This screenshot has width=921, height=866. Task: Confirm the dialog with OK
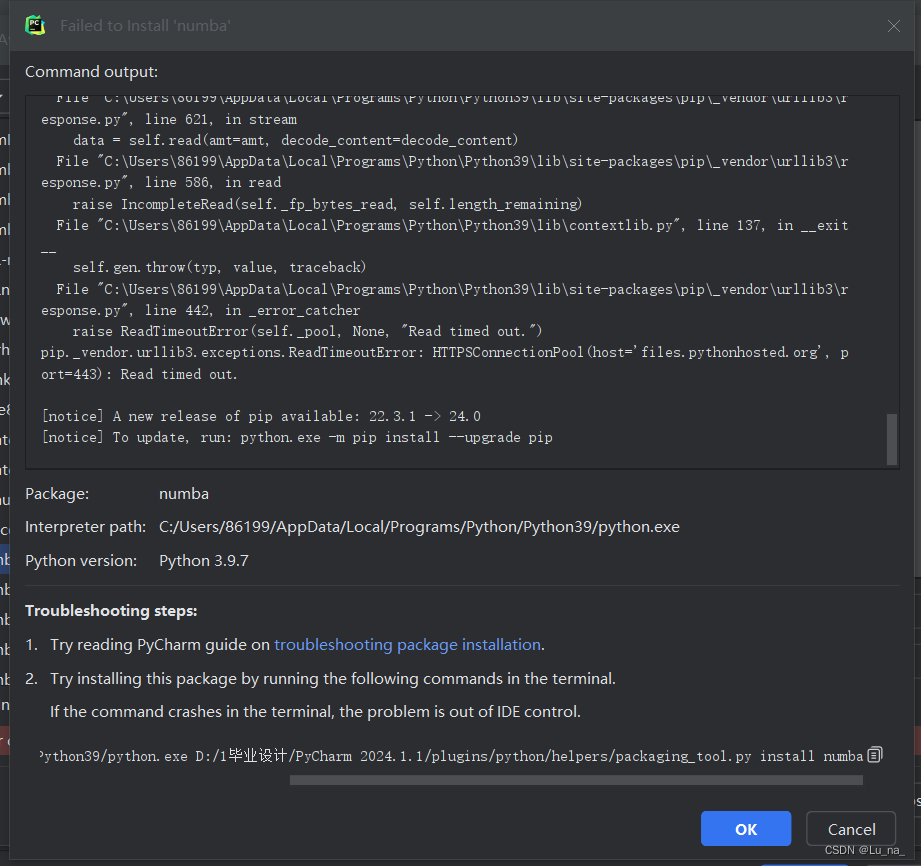click(745, 828)
